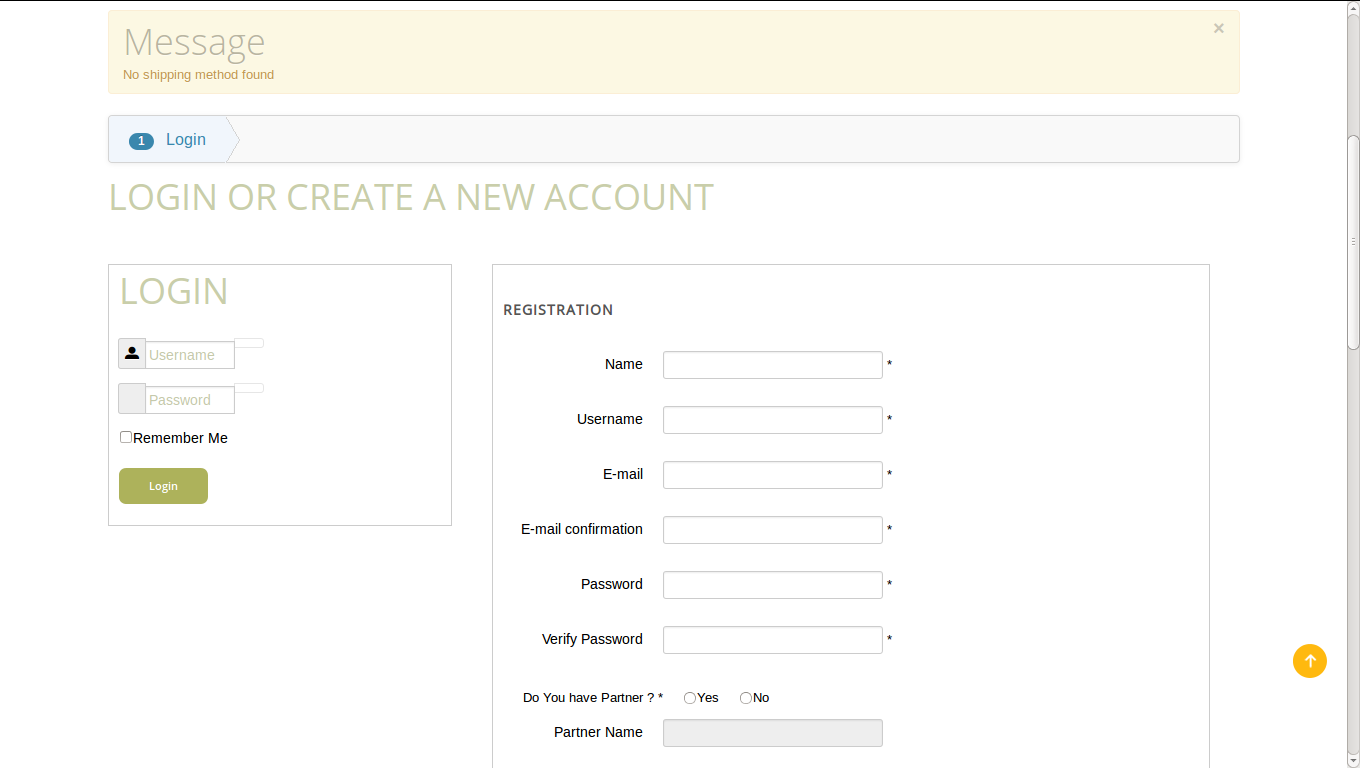1360x768 pixels.
Task: Focus the Username field in the Login box
Action: tap(190, 355)
